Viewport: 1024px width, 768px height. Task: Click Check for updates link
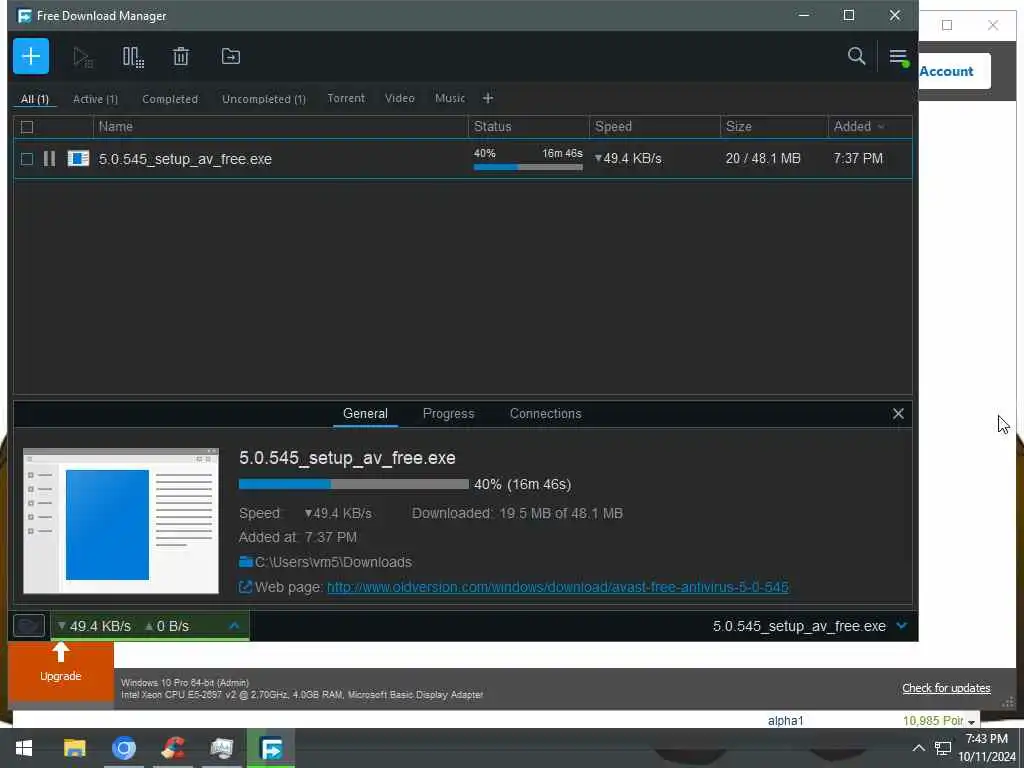click(x=946, y=688)
